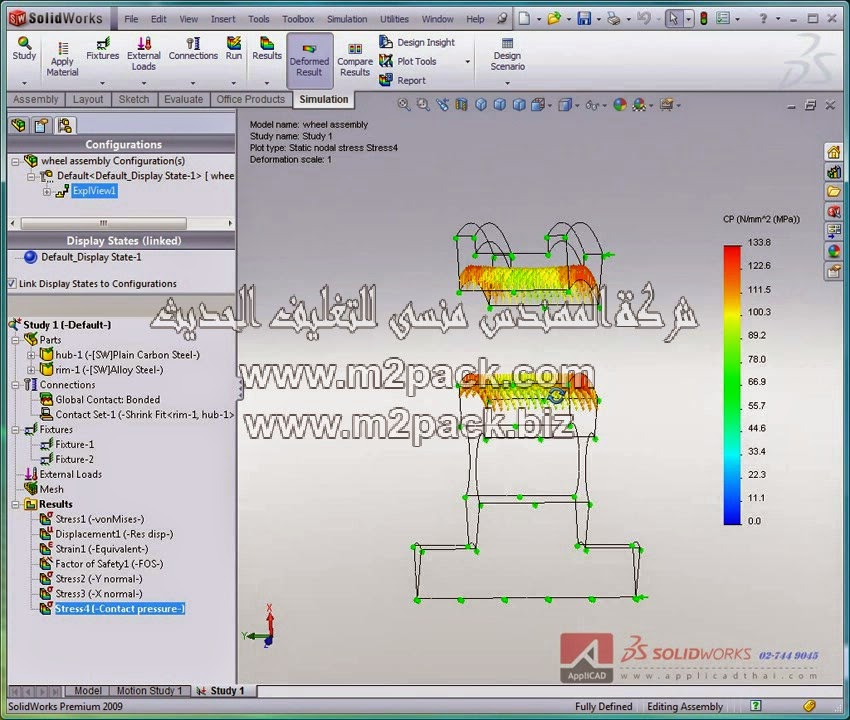Open the ConfigurationManager tab icon
The height and width of the screenshot is (720, 850).
65,125
